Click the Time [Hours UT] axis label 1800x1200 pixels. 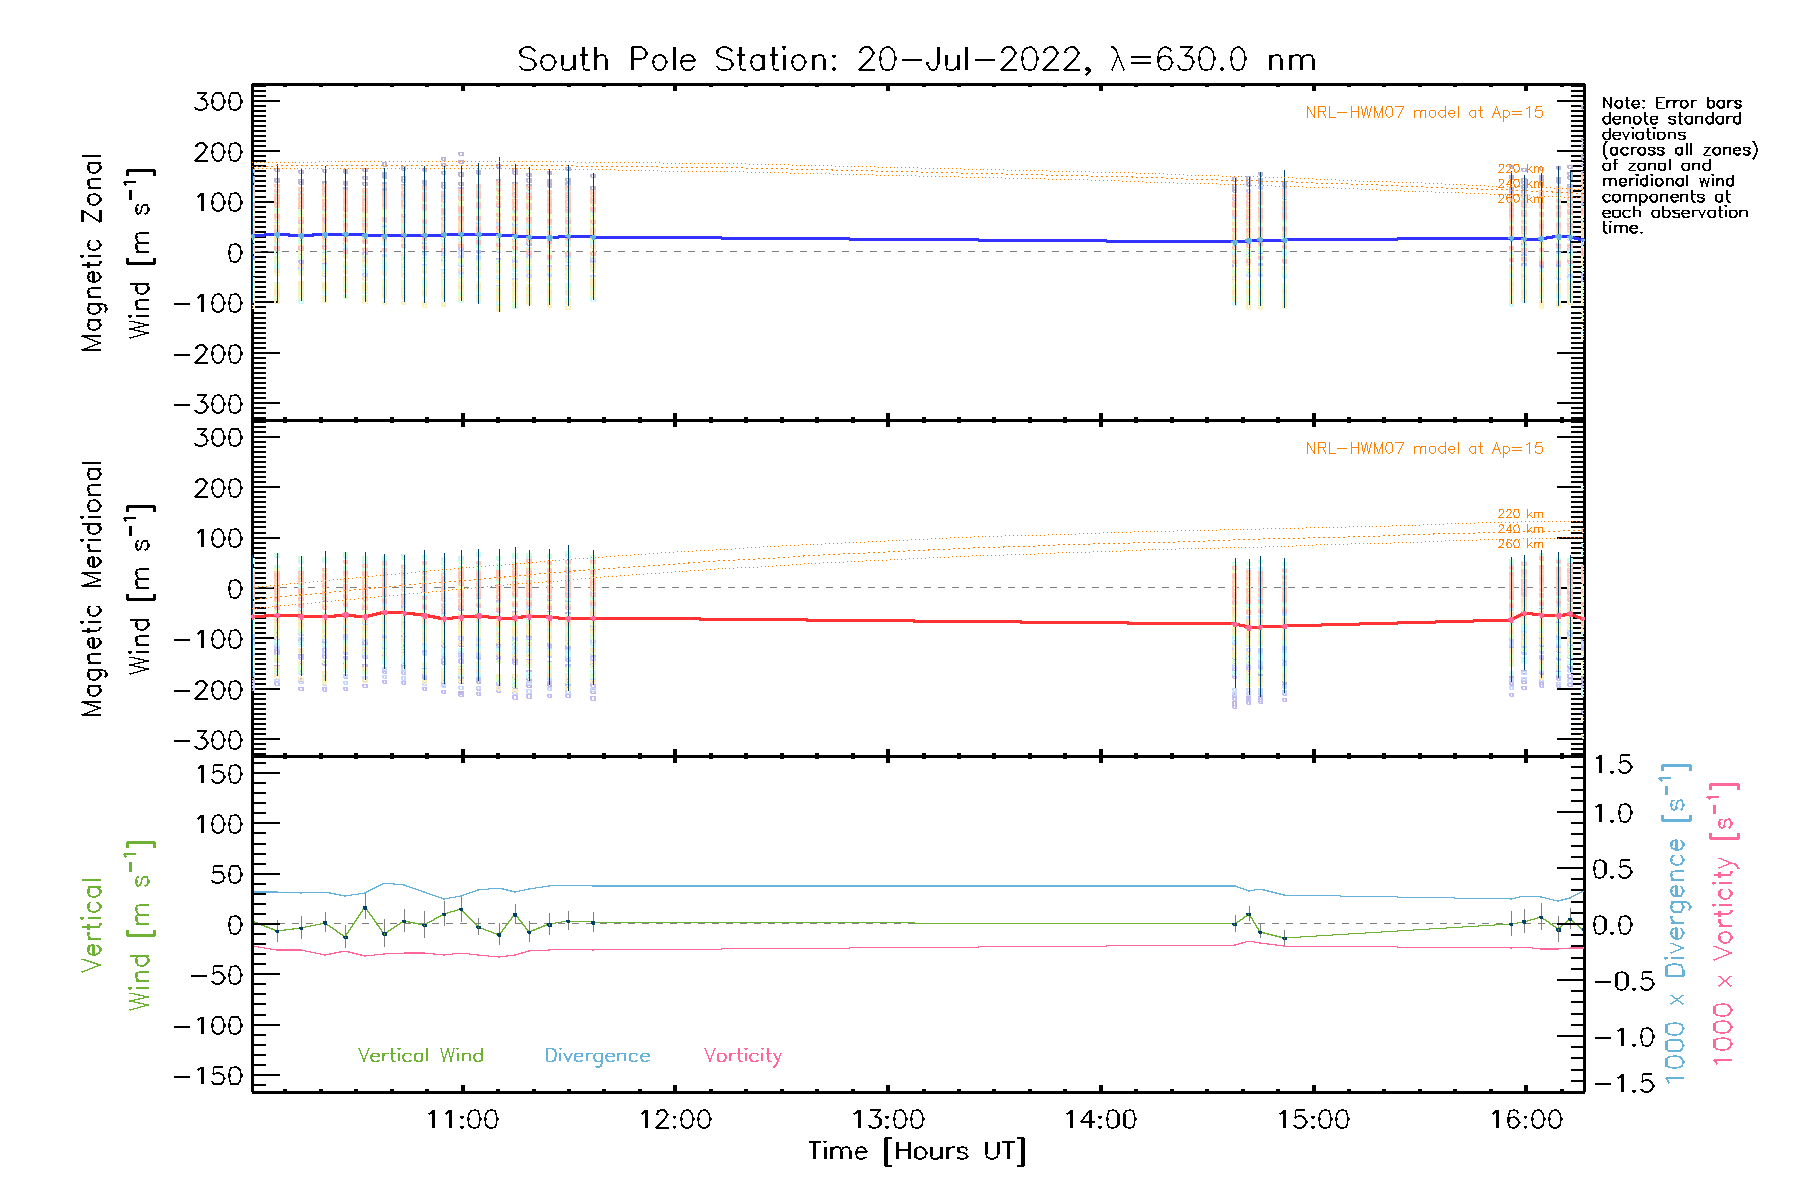[916, 1152]
